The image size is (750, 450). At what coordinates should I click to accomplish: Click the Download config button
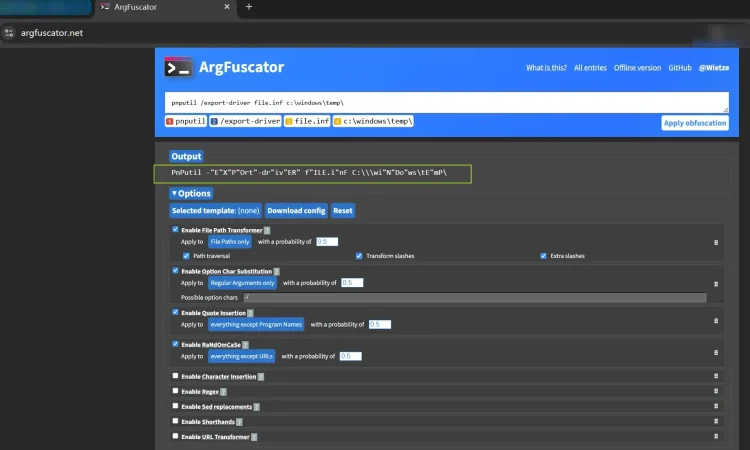point(296,210)
